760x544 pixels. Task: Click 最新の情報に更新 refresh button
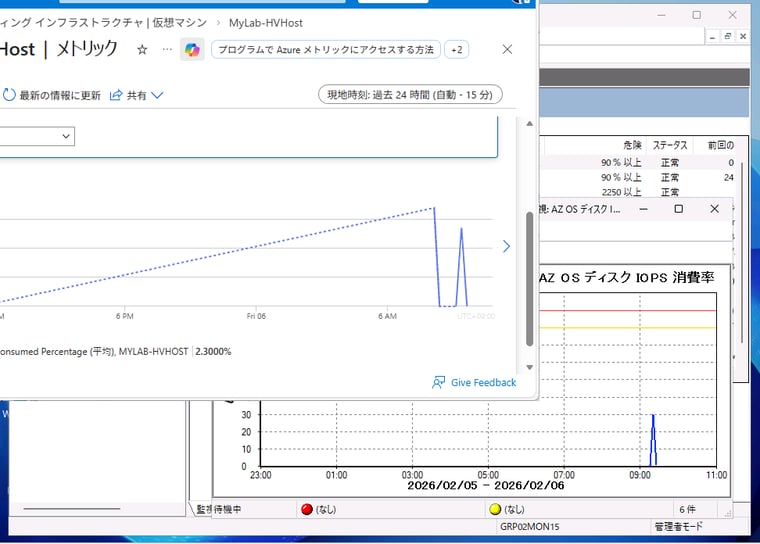click(x=52, y=95)
